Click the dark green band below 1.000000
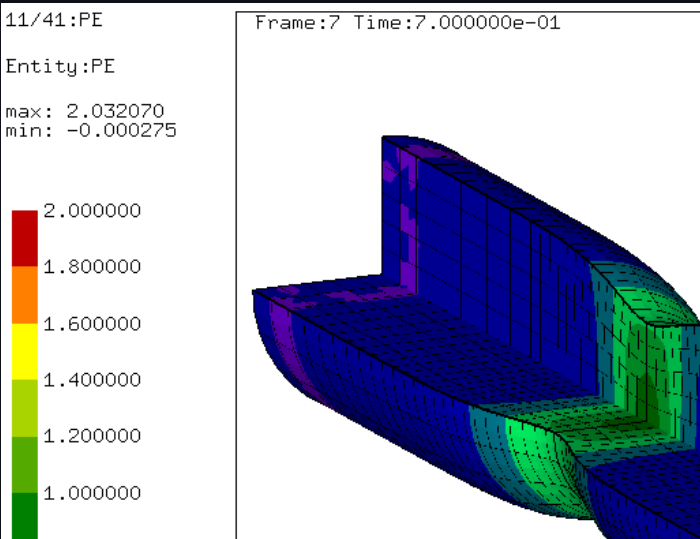The image size is (700, 539). coord(25,516)
